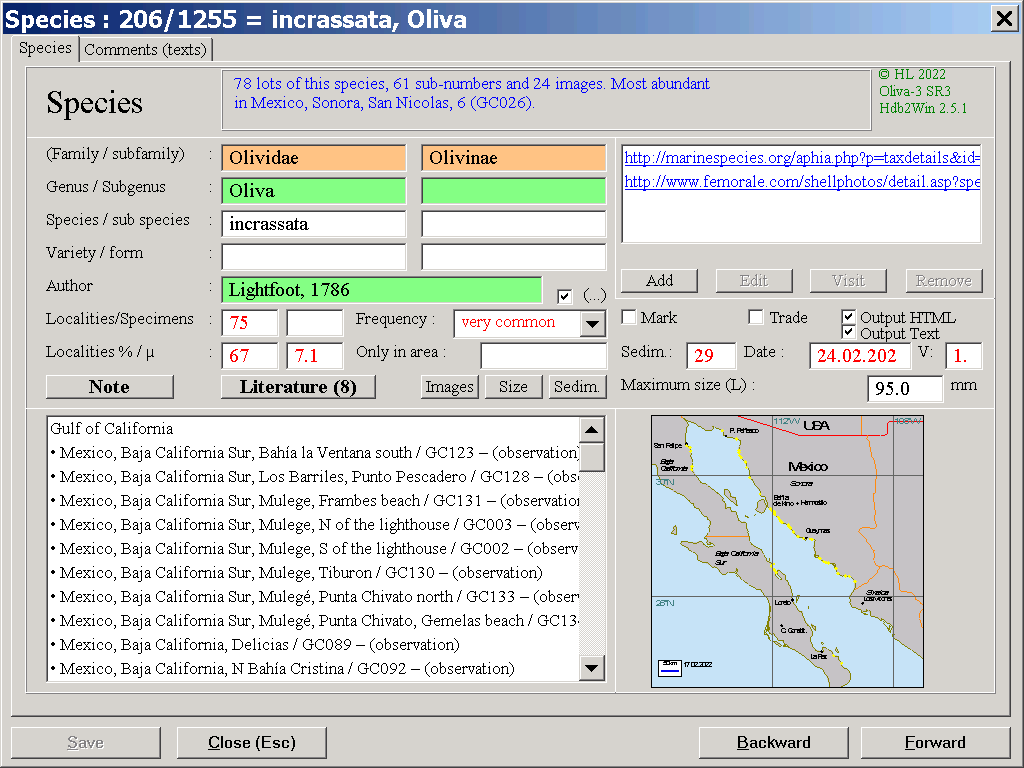Screen dimensions: 1024x768
Task: Toggle the Output Text checkbox
Action: 849,333
